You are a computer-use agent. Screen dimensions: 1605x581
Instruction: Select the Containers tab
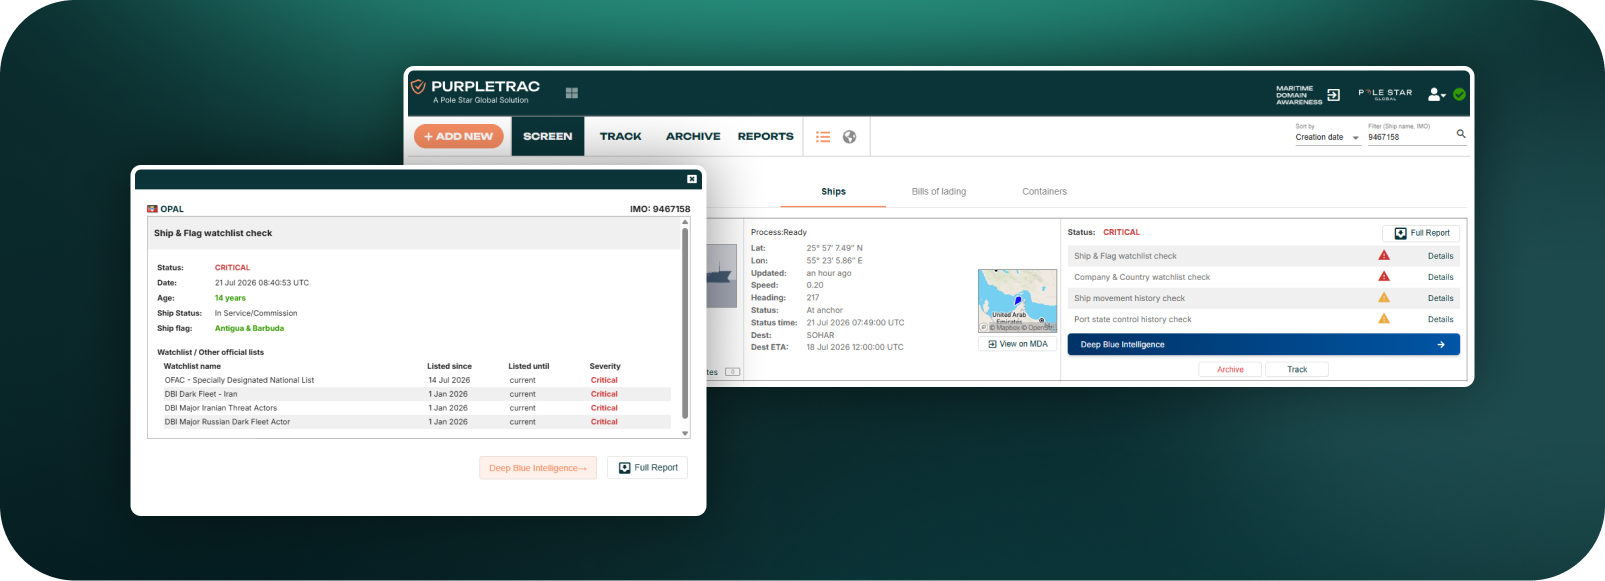pos(1044,192)
